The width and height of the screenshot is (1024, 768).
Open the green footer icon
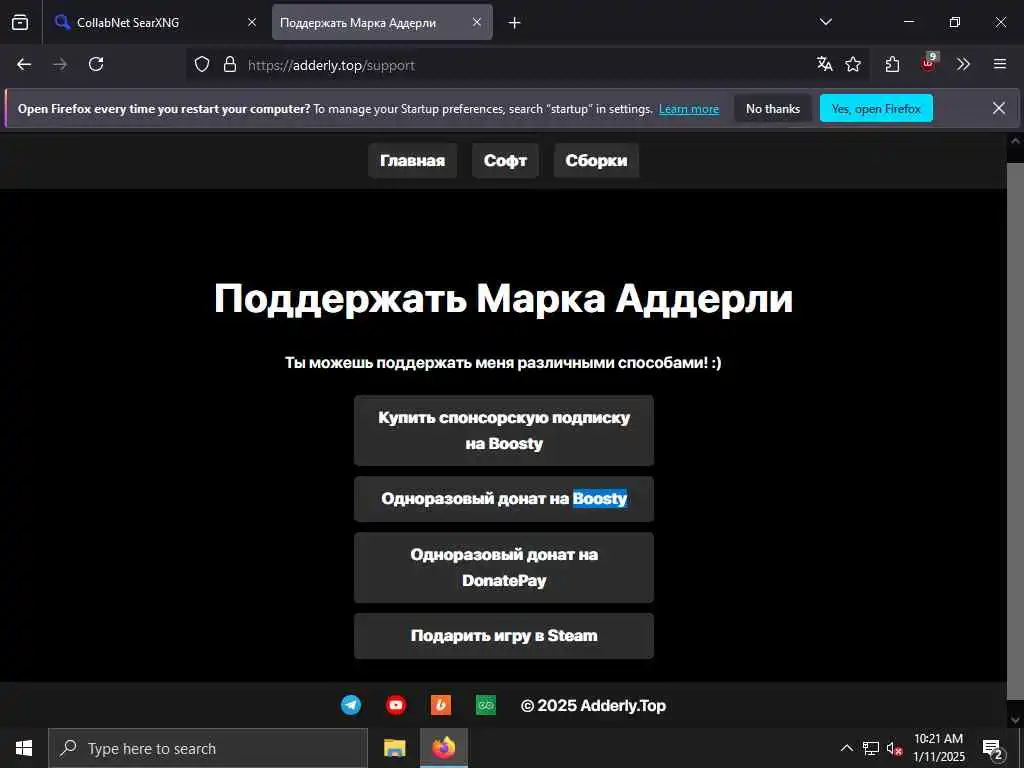click(486, 705)
